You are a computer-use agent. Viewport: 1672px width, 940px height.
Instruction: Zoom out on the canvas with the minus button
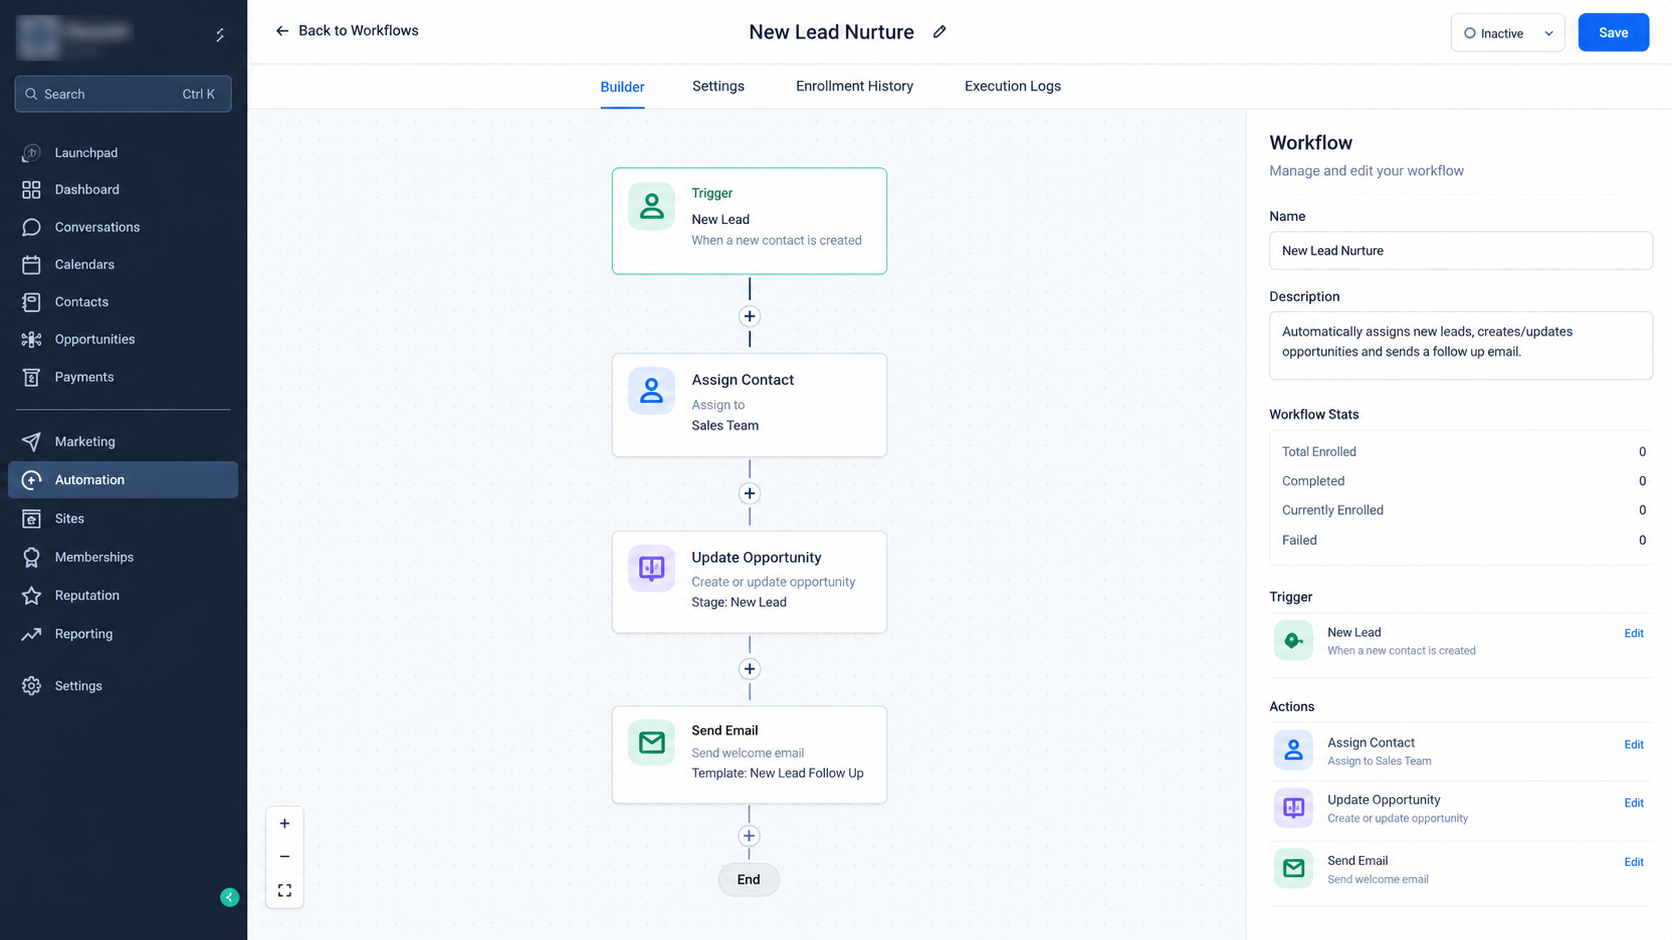click(285, 857)
